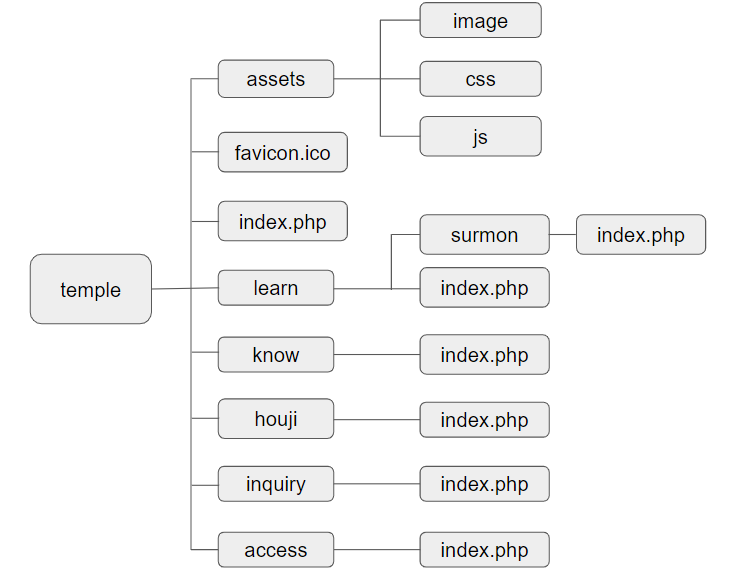Image resolution: width=735 pixels, height=574 pixels.
Task: Click the line joining know to index.php
Action: tap(376, 355)
